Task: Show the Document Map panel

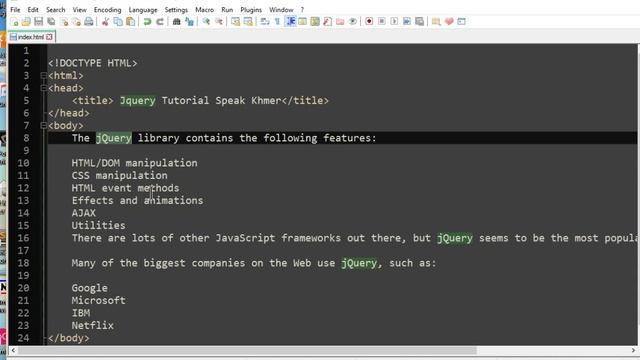Action: (315, 22)
